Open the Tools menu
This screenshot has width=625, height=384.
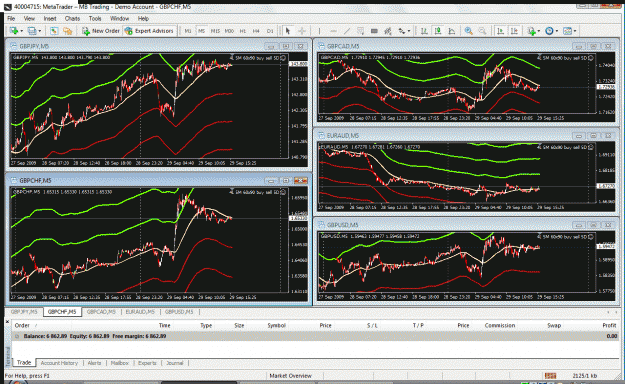(95, 18)
